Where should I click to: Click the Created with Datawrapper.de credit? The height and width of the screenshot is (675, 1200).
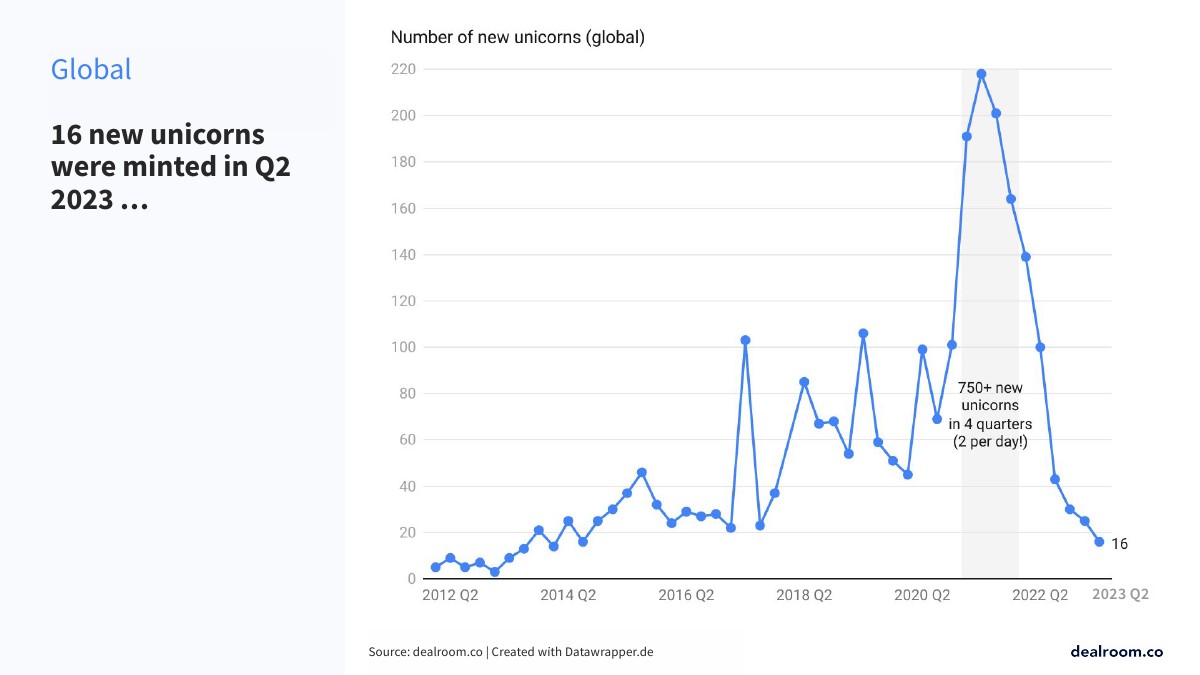click(572, 652)
